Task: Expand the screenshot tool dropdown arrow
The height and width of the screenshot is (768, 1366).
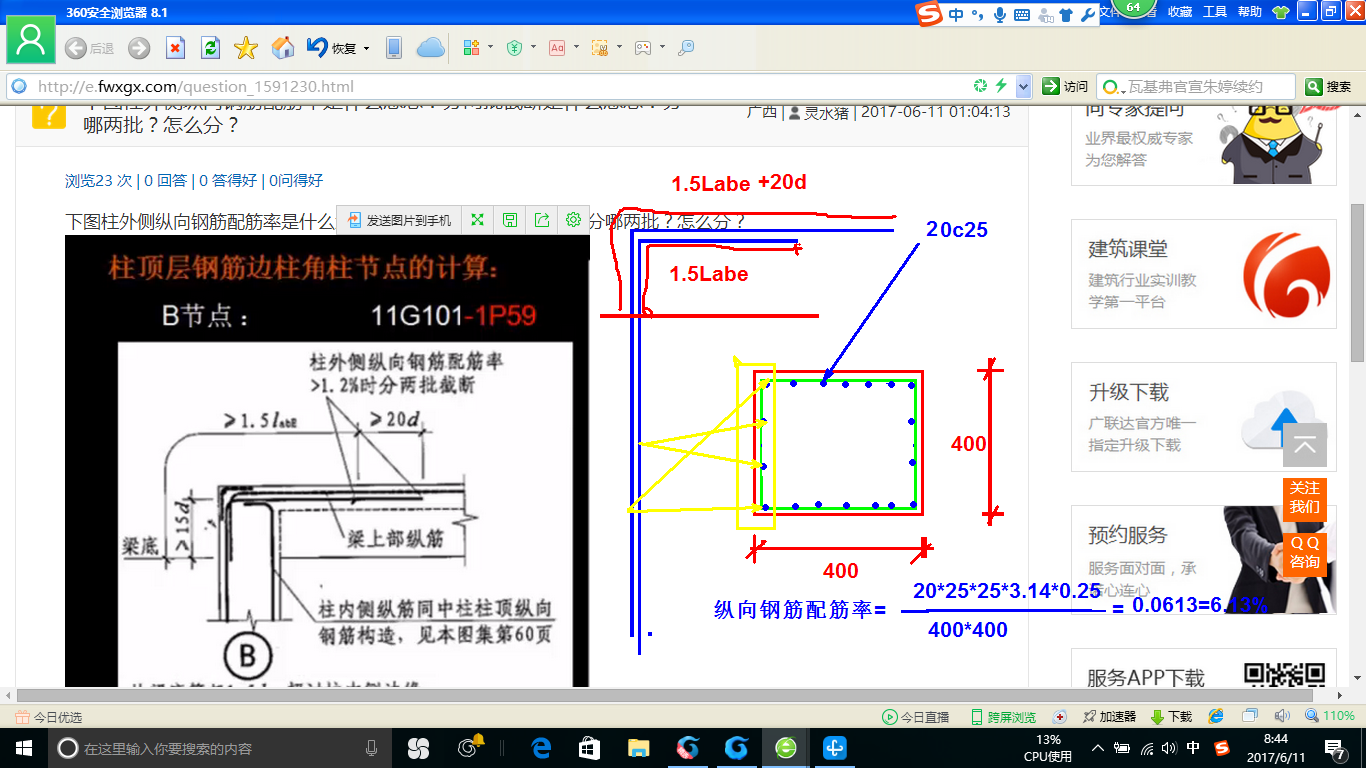Action: 618,48
